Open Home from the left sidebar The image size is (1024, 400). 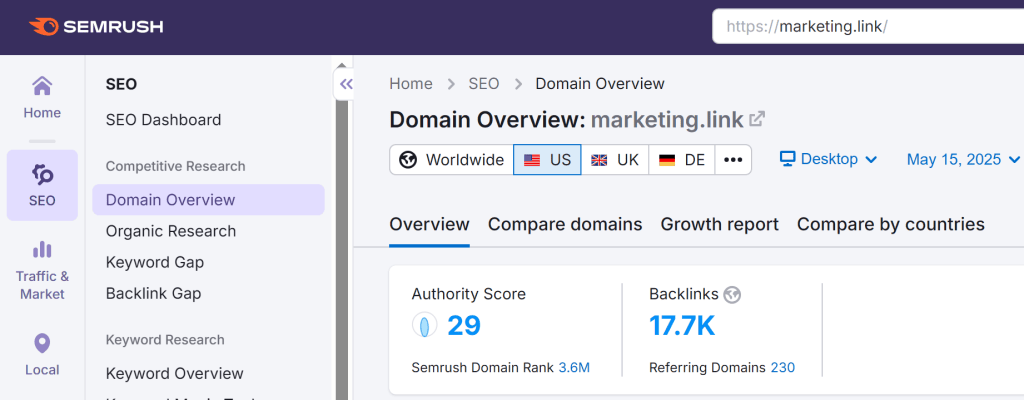[x=42, y=98]
